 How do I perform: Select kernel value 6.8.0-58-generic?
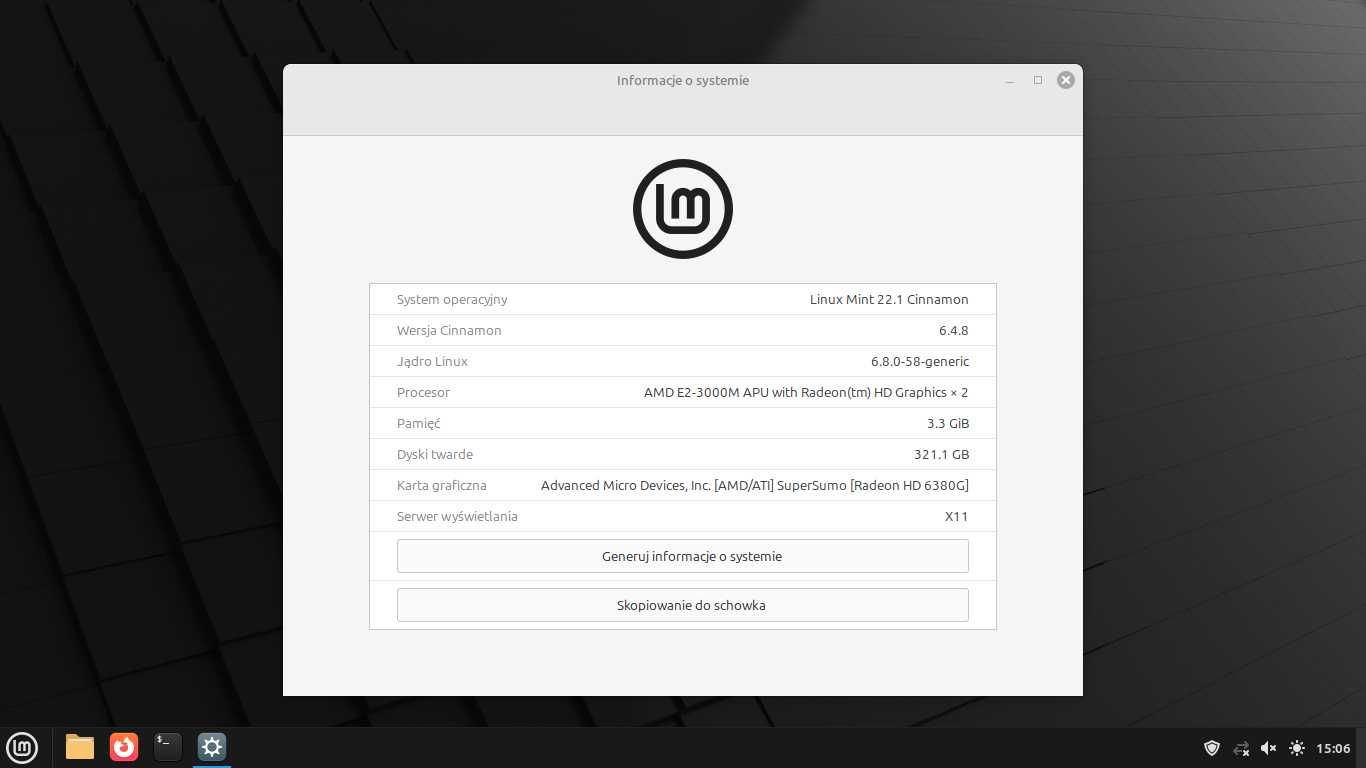point(920,361)
